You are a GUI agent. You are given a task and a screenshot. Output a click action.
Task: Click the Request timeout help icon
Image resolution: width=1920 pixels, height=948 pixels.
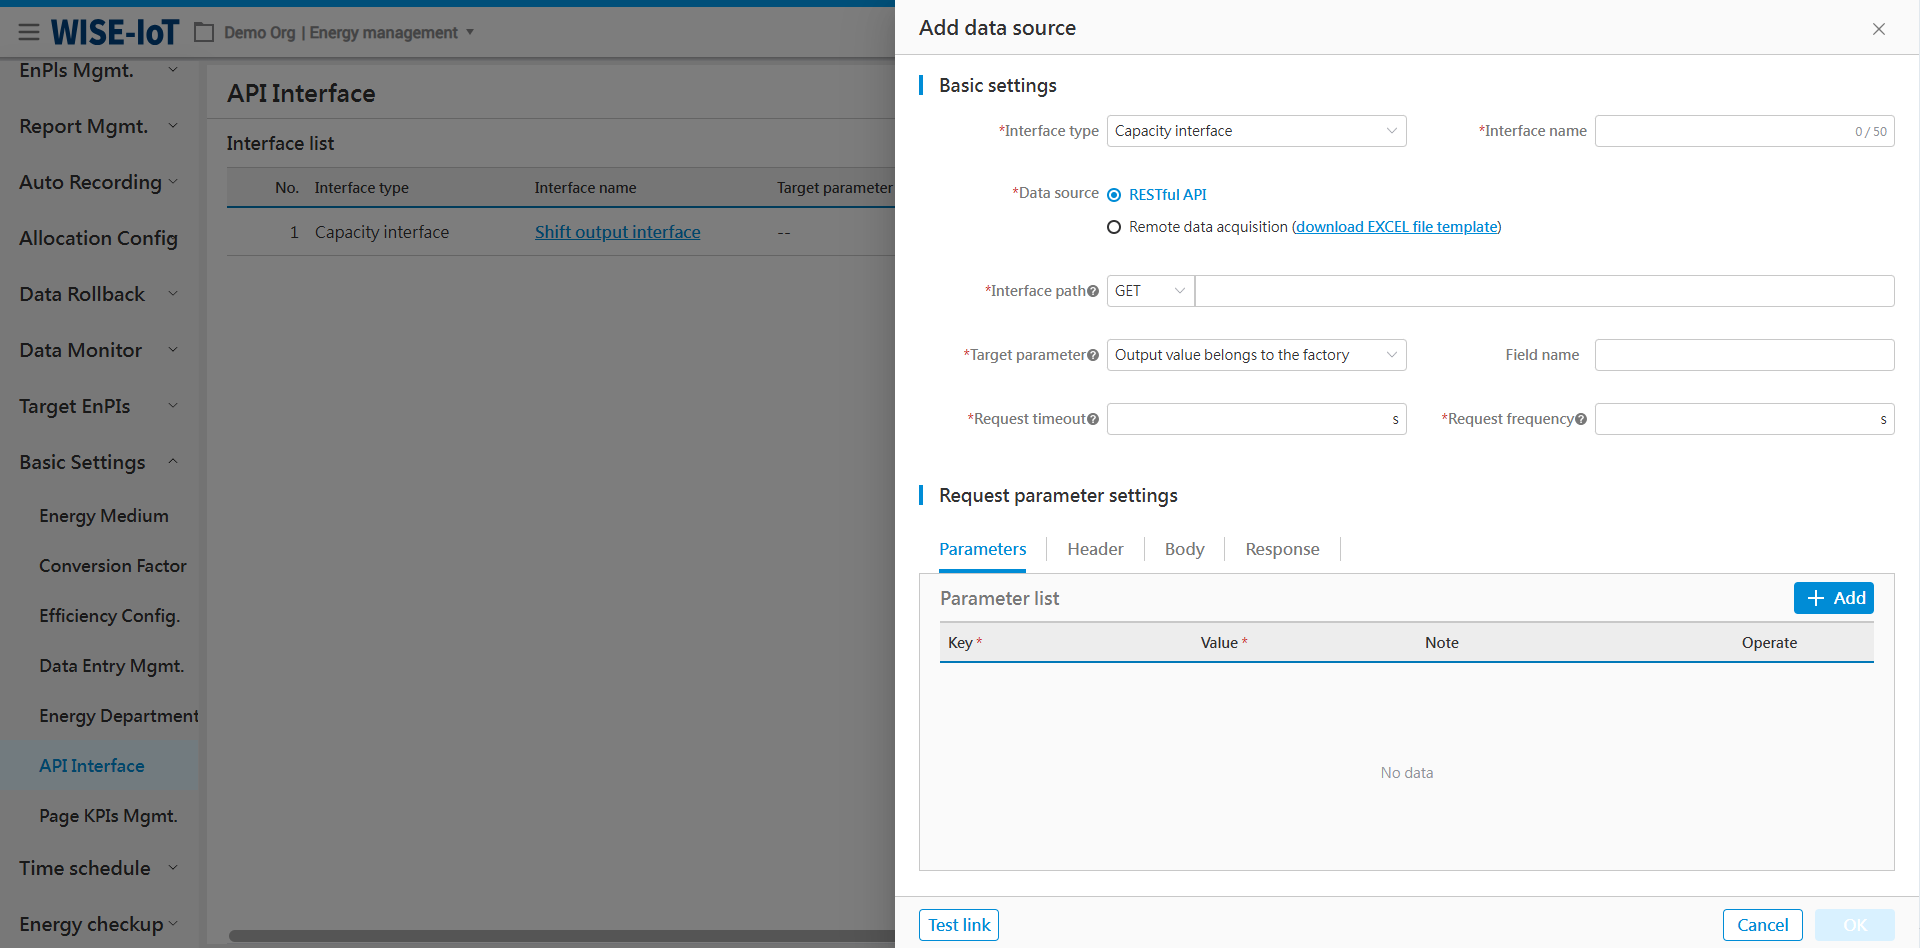pos(1093,420)
